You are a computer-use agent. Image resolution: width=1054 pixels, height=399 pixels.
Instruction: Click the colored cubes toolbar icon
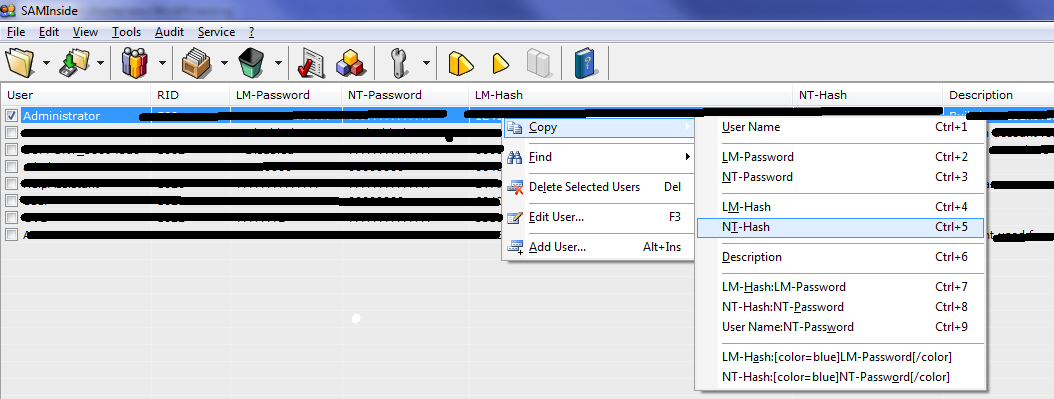[x=350, y=63]
